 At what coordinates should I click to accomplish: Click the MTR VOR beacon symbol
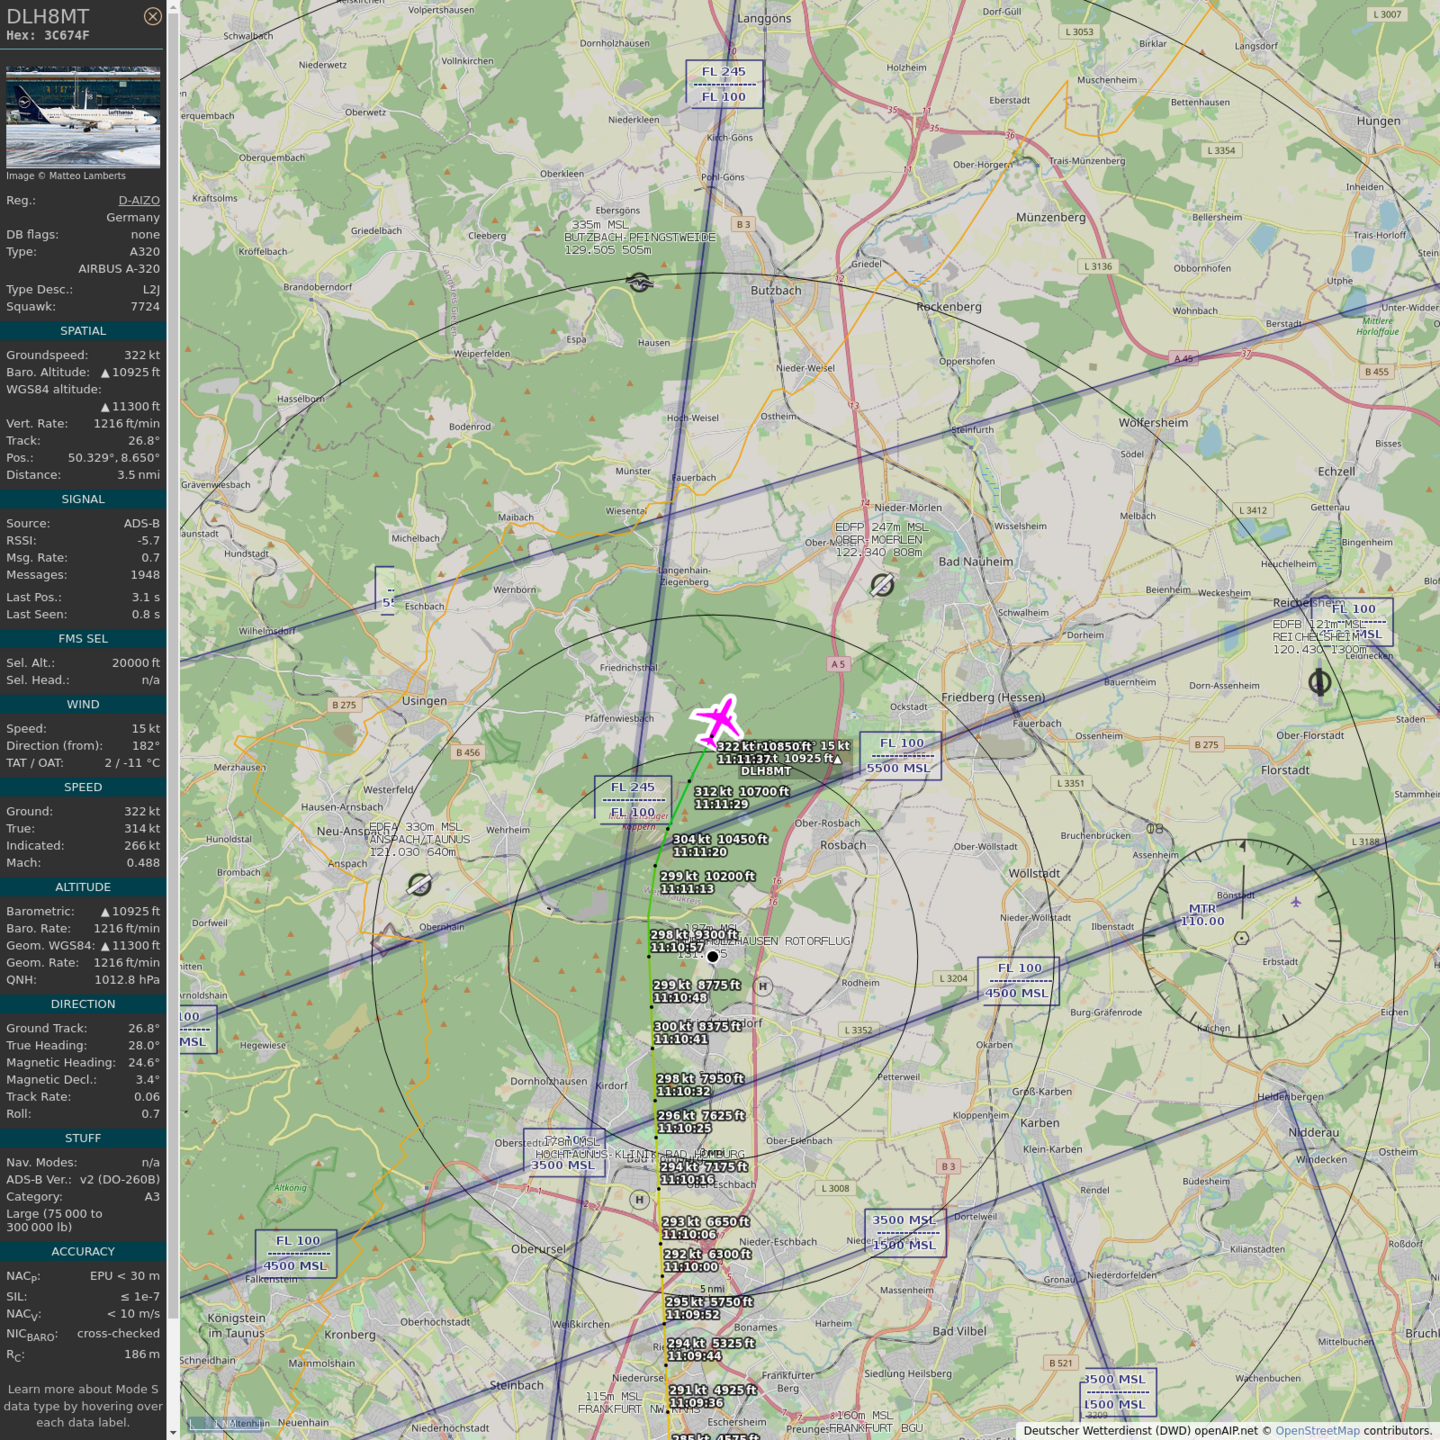pos(1241,938)
